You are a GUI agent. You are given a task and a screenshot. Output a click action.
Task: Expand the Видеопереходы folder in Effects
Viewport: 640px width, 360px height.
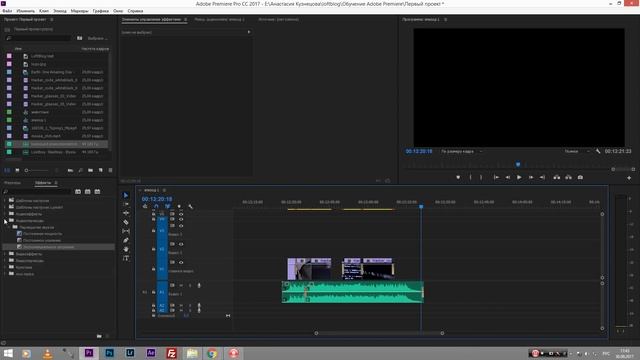click(x=5, y=260)
